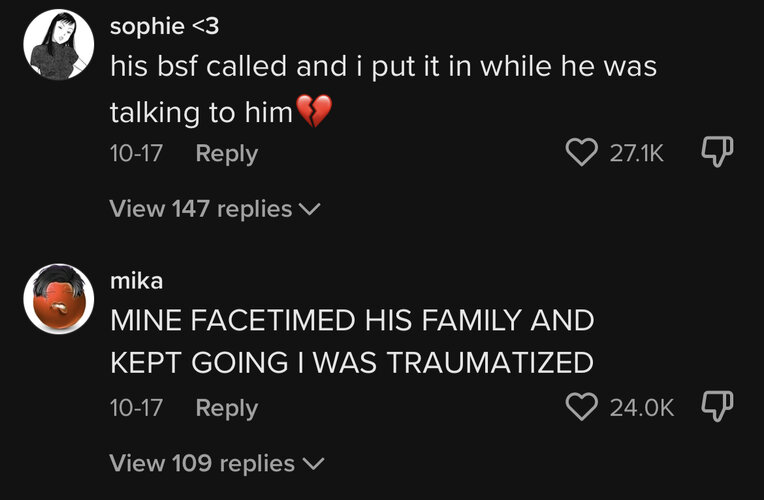The width and height of the screenshot is (764, 500).
Task: Click the 27.1K like count
Action: point(636,154)
